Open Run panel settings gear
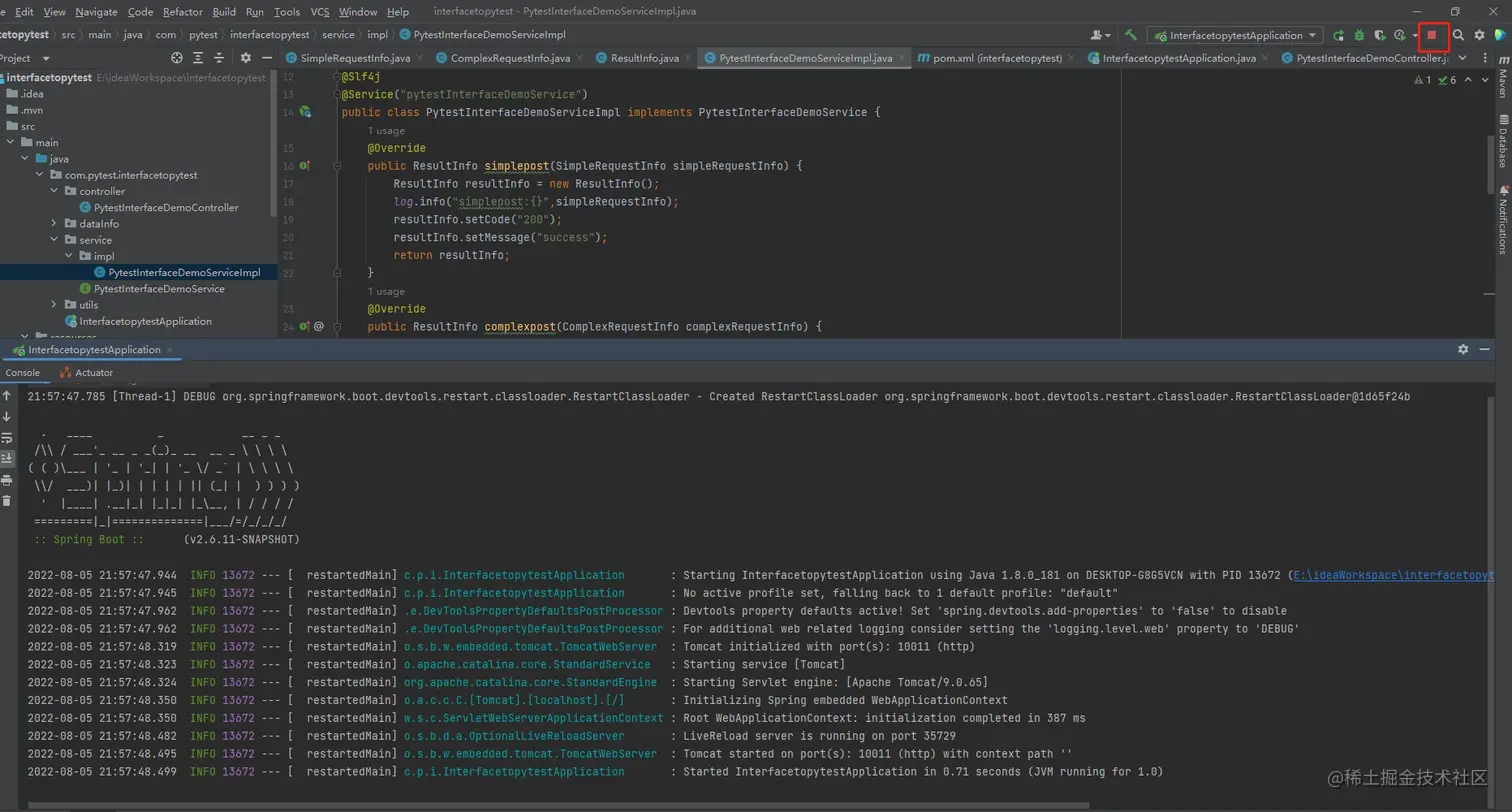 1463,350
